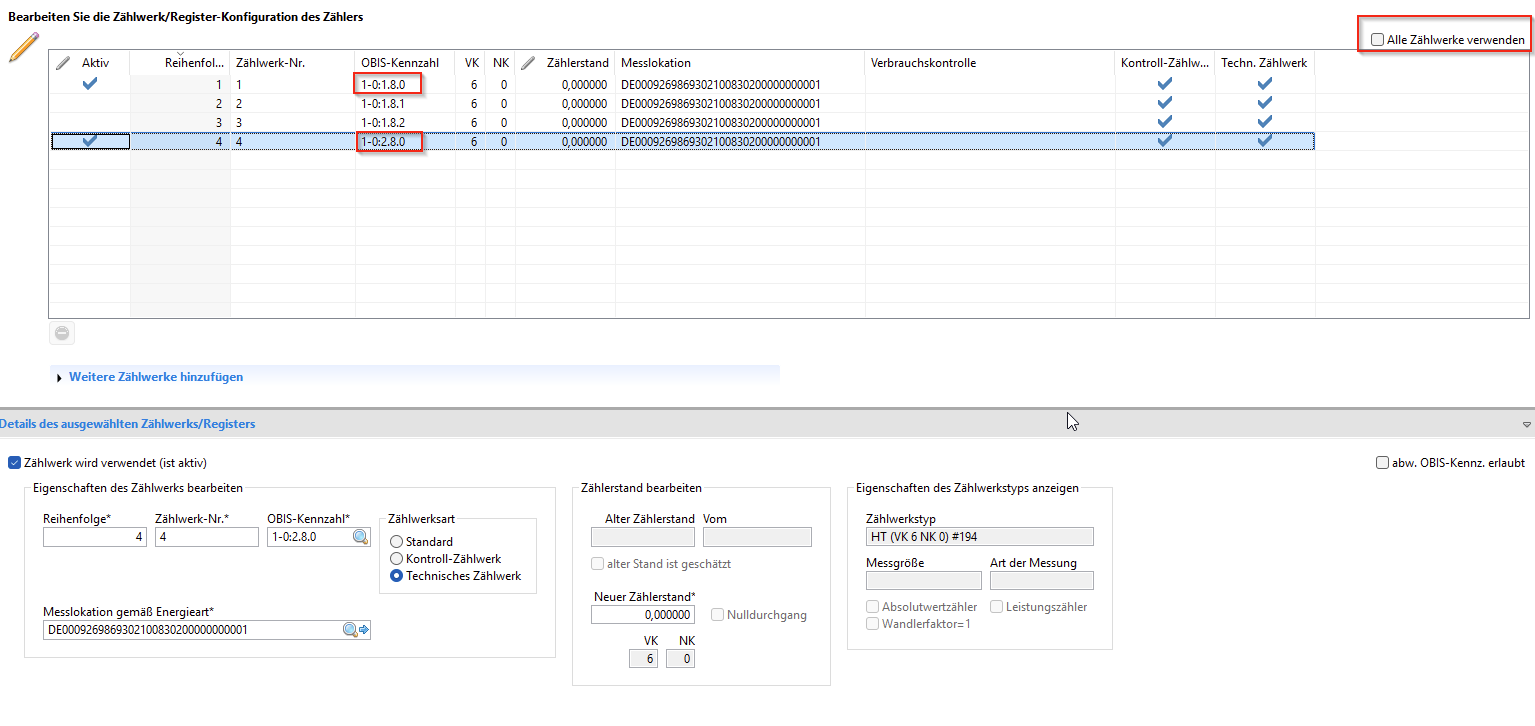Click the Neuer Zählerstand input field

(642, 615)
